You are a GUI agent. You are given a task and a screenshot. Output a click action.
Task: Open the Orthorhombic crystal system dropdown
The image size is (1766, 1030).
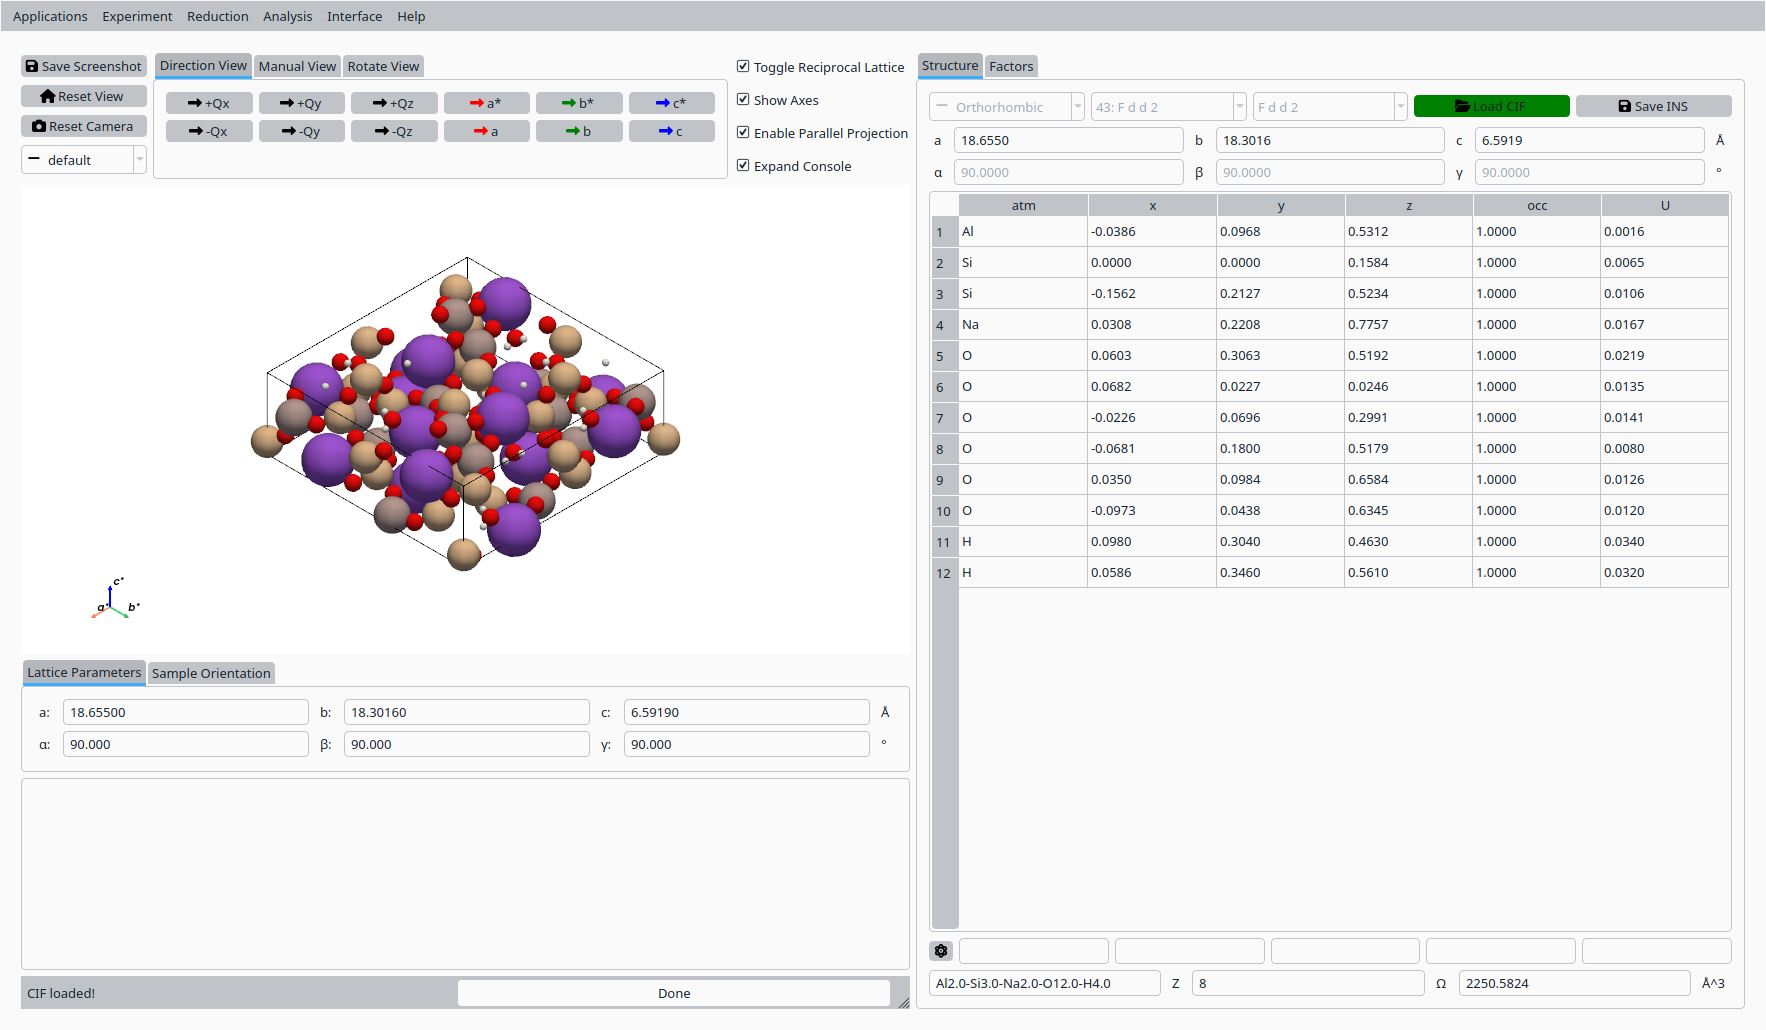click(1079, 106)
